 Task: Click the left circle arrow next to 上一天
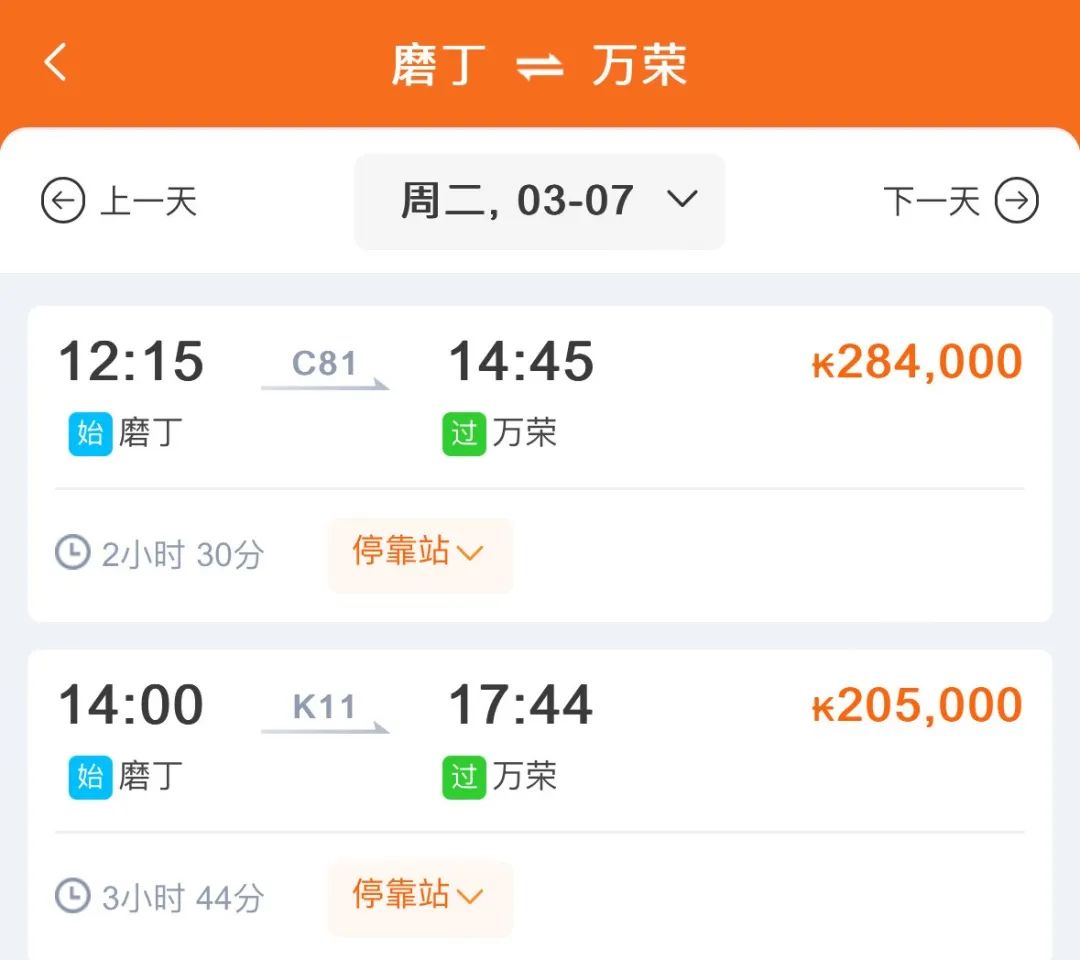[63, 202]
